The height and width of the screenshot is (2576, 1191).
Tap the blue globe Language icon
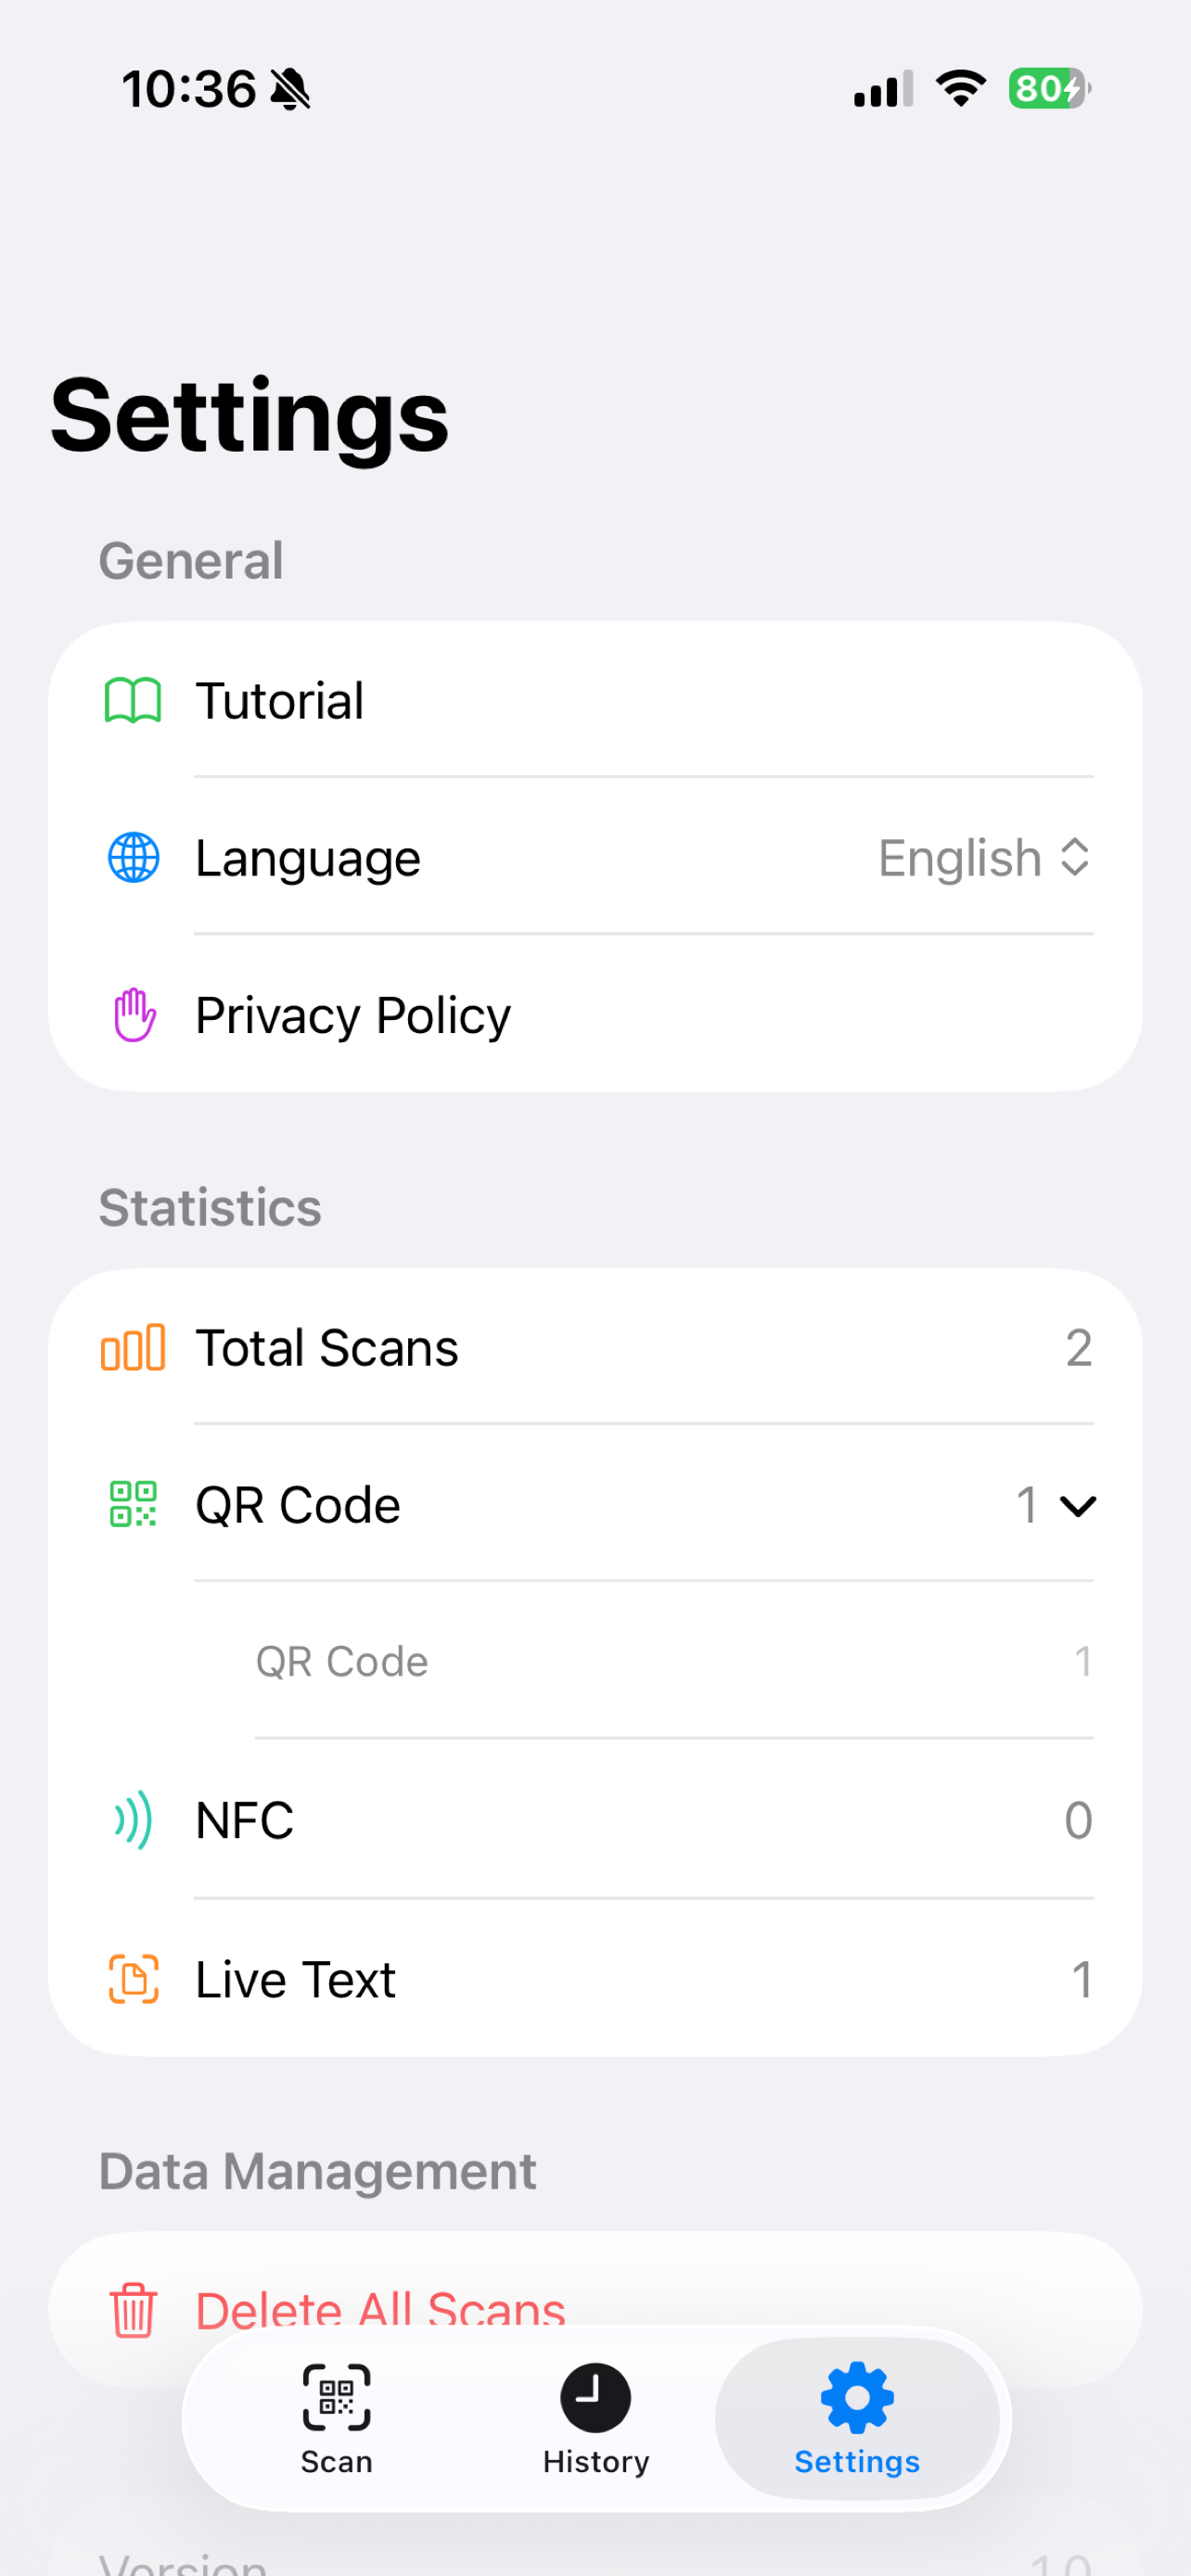coord(133,858)
